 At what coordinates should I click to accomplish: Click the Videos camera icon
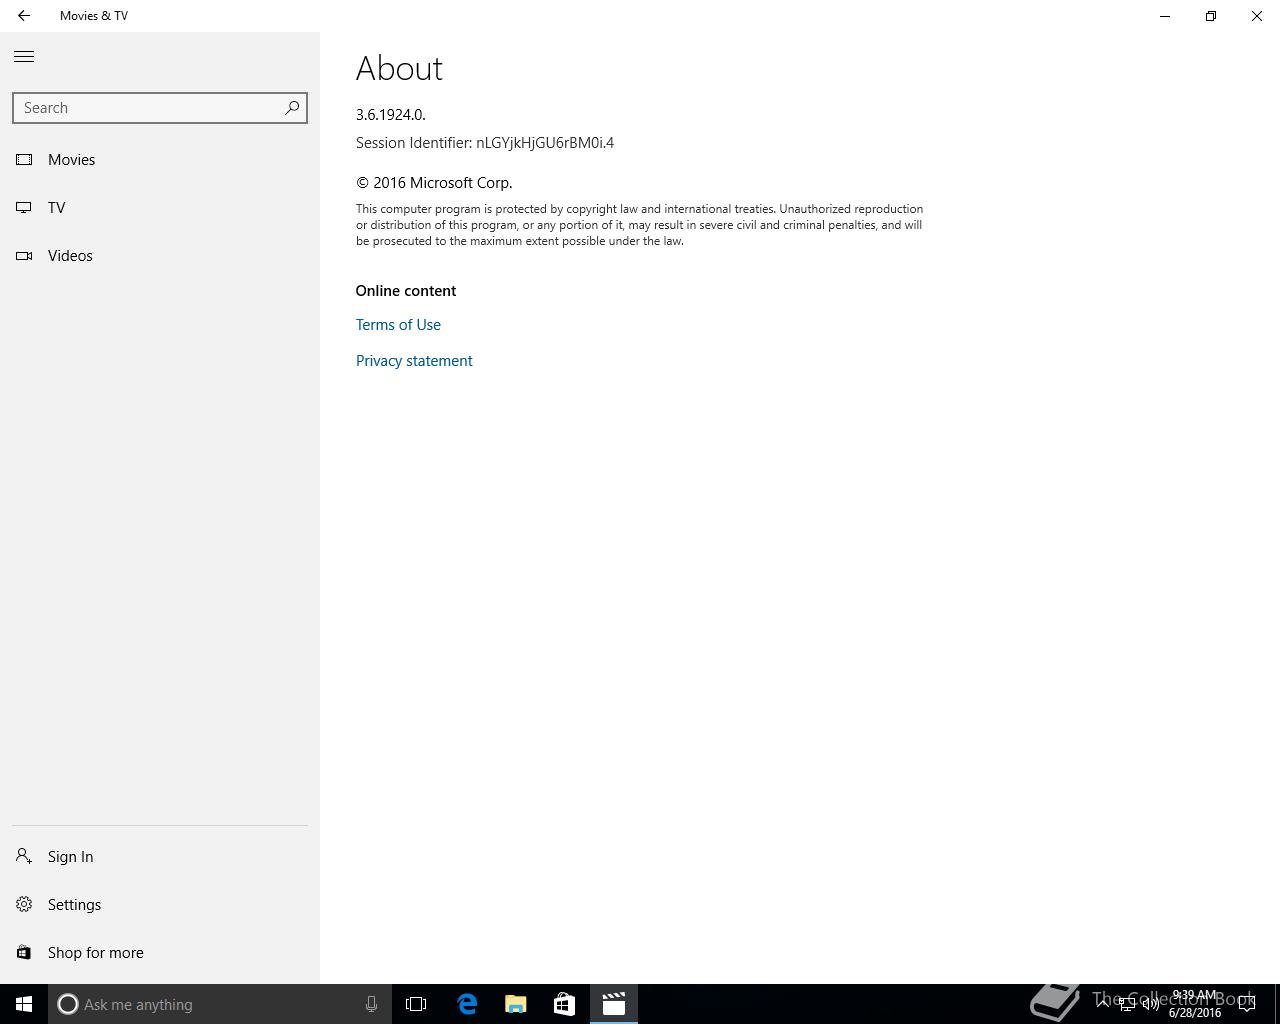24,256
